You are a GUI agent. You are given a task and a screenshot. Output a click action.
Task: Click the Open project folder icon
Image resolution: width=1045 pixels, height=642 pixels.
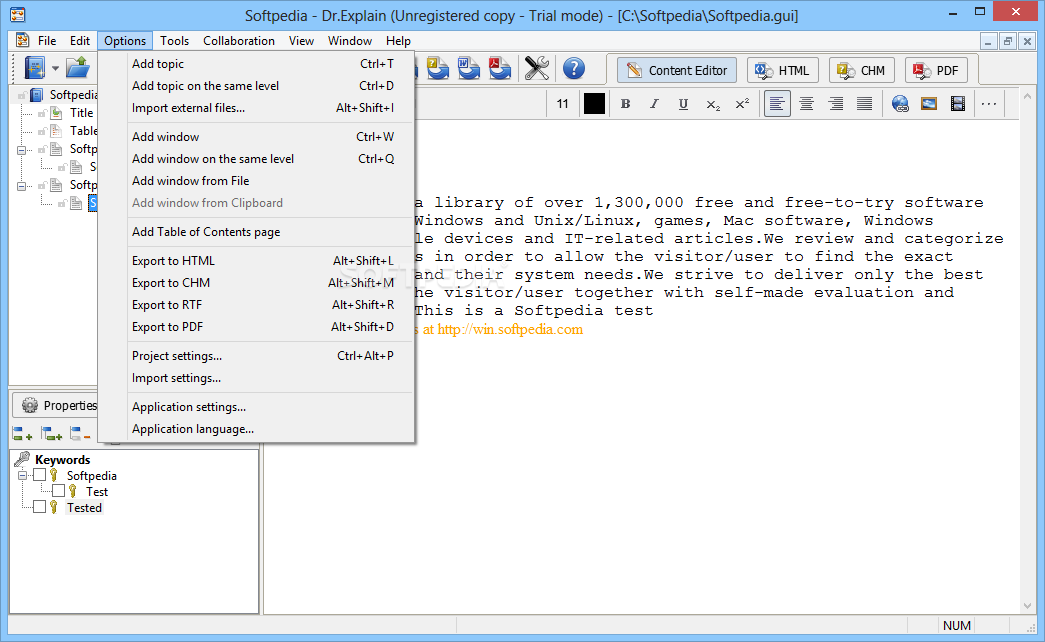(x=78, y=68)
